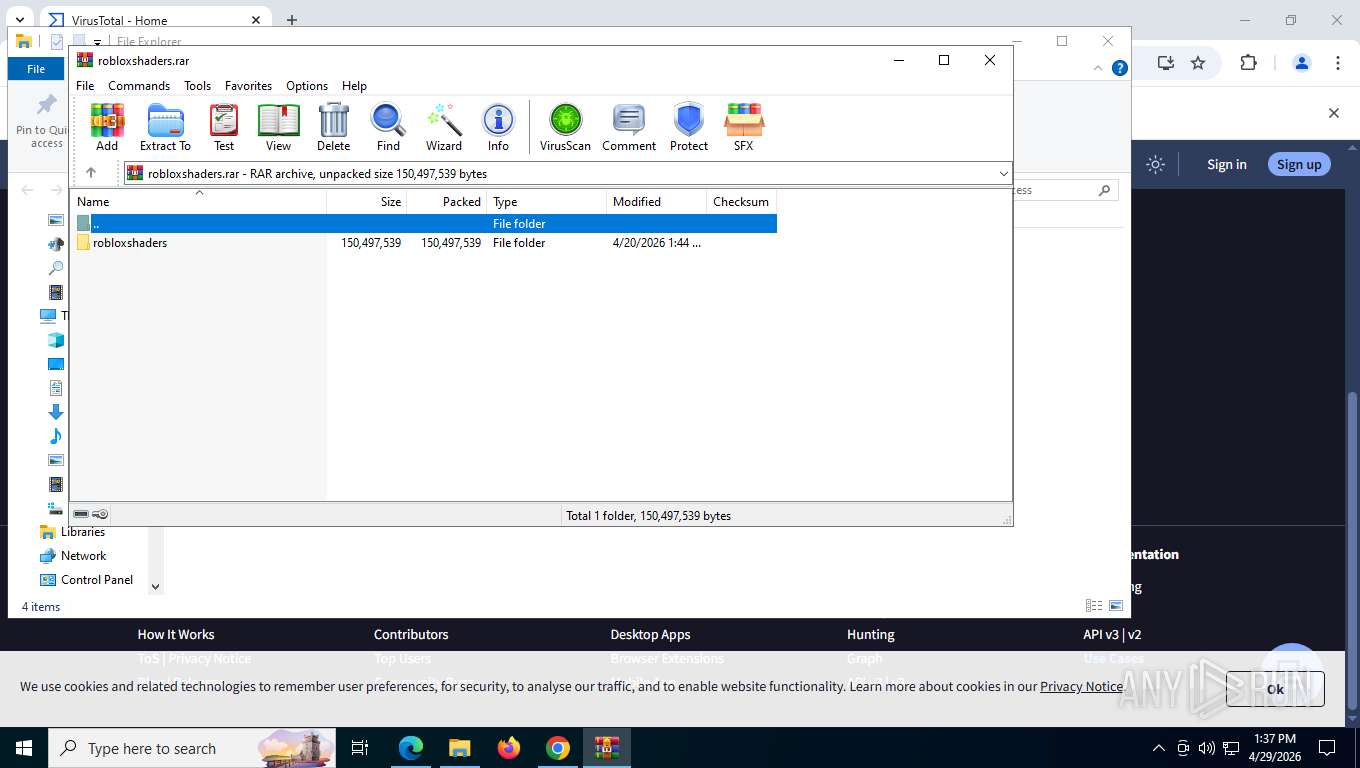Open the View toolbar icon
Screen dimensions: 1360x768
tap(278, 127)
